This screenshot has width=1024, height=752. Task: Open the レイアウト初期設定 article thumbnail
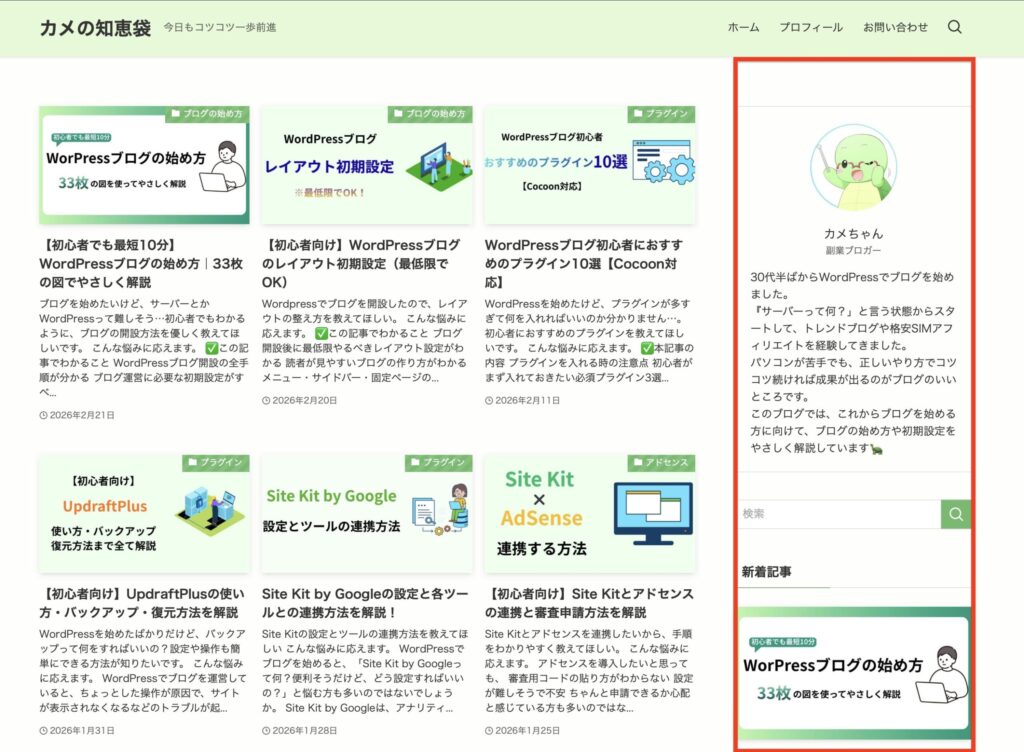(366, 165)
